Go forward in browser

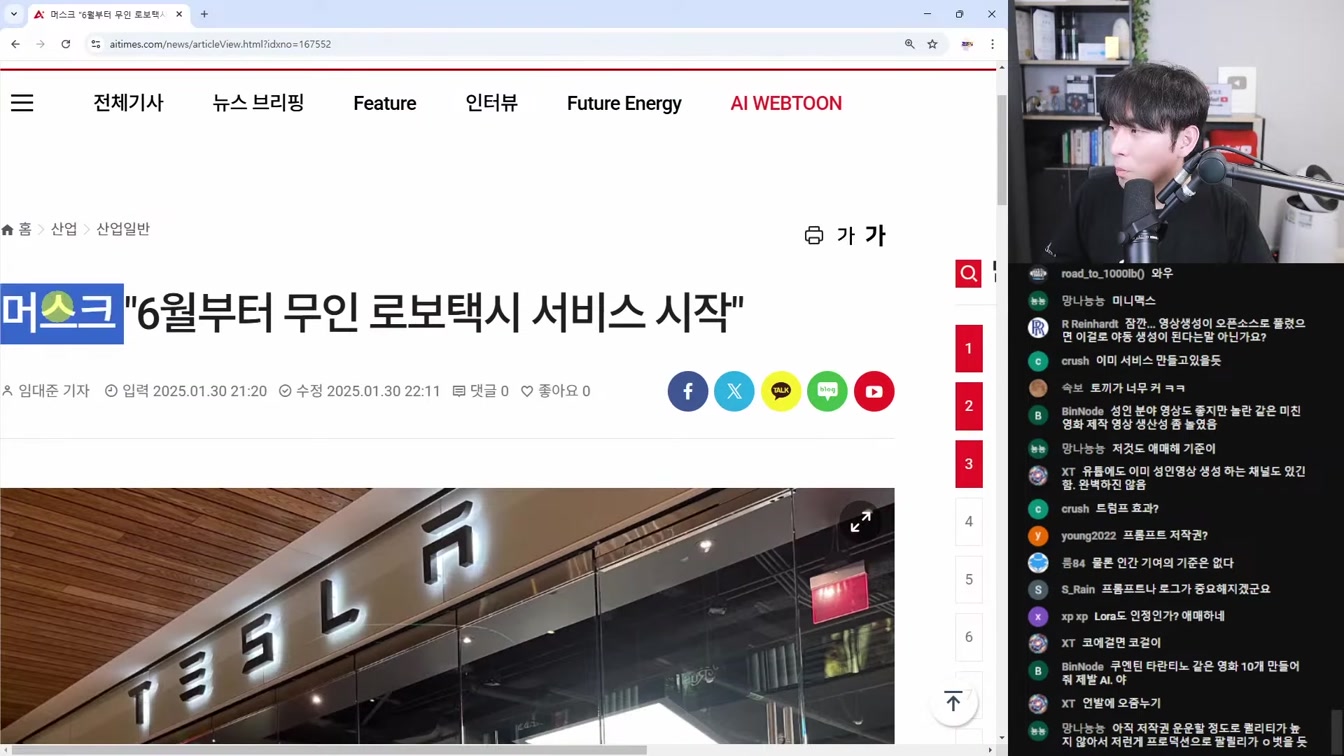(x=40, y=44)
